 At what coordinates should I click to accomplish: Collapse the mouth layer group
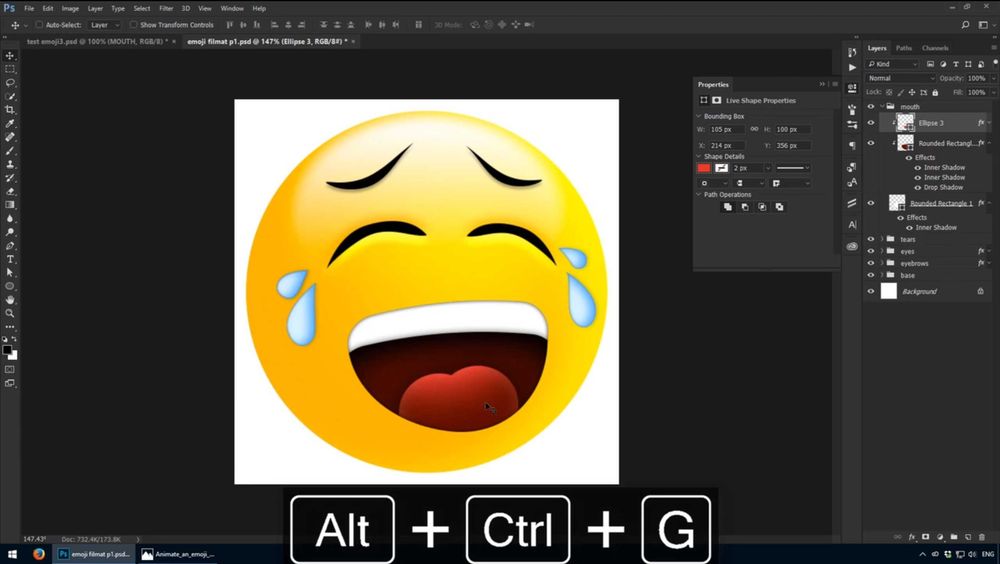882,107
